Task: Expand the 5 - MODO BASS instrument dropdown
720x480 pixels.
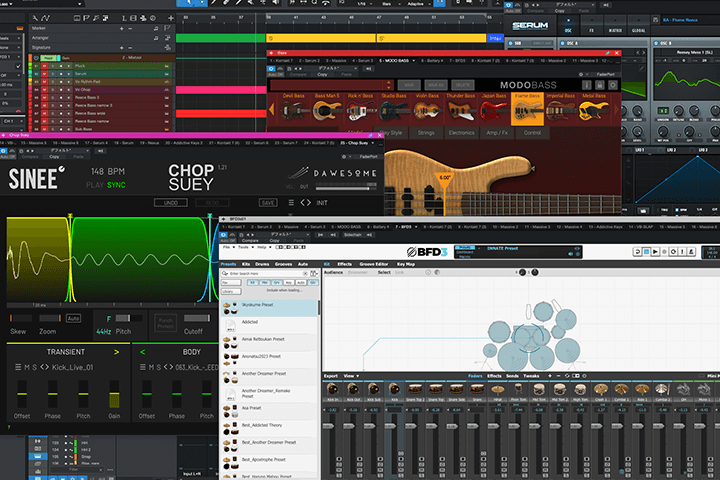Action: point(413,61)
